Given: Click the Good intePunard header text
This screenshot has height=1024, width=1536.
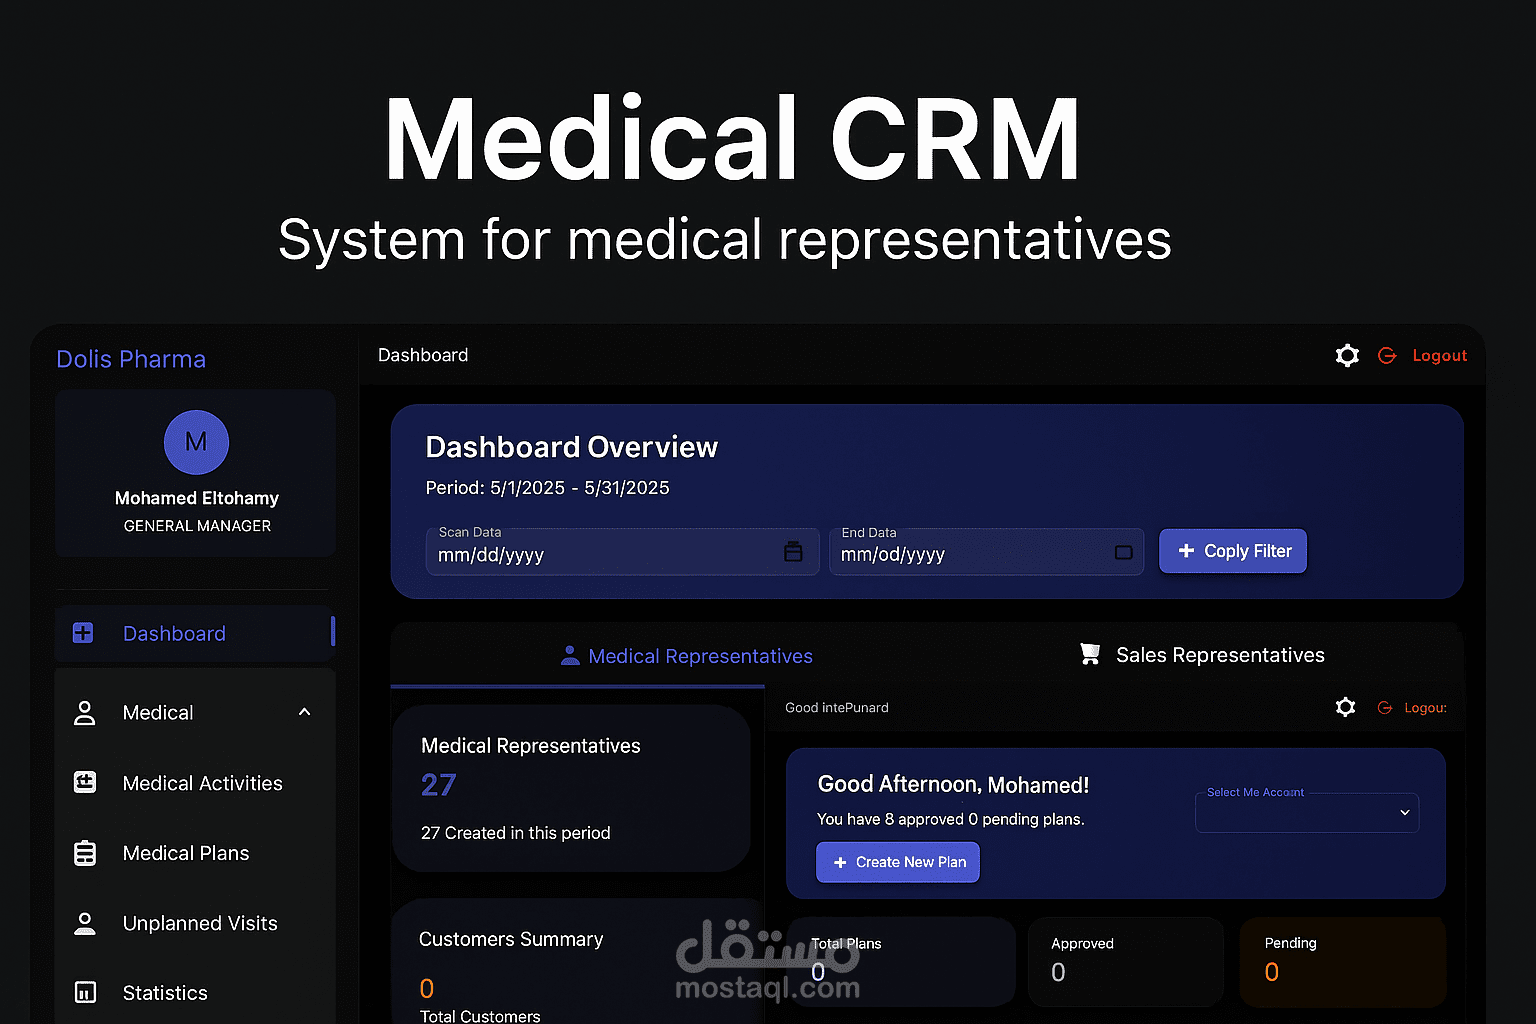Looking at the screenshot, I should click(837, 707).
